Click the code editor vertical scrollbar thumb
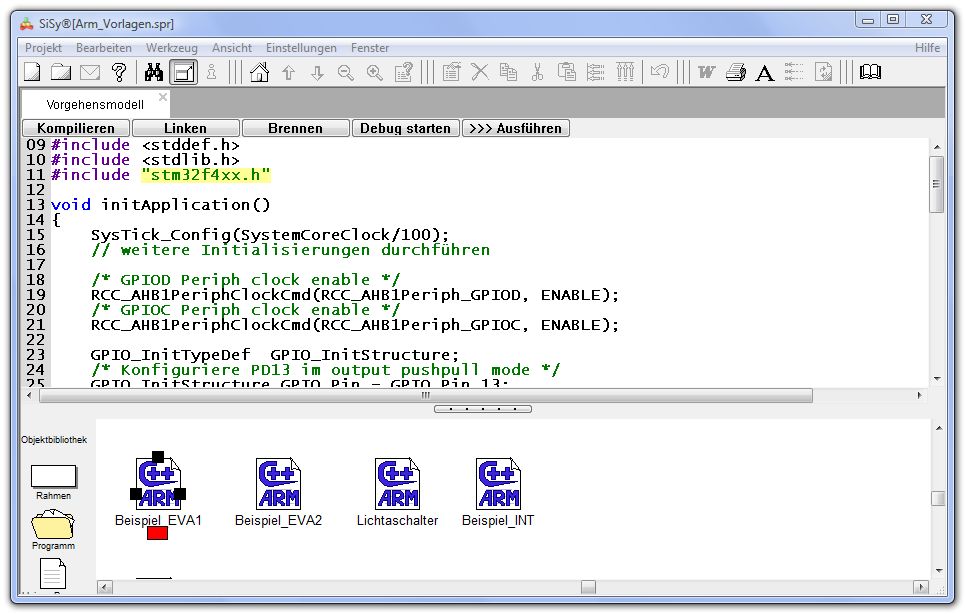965x614 pixels. coord(936,185)
